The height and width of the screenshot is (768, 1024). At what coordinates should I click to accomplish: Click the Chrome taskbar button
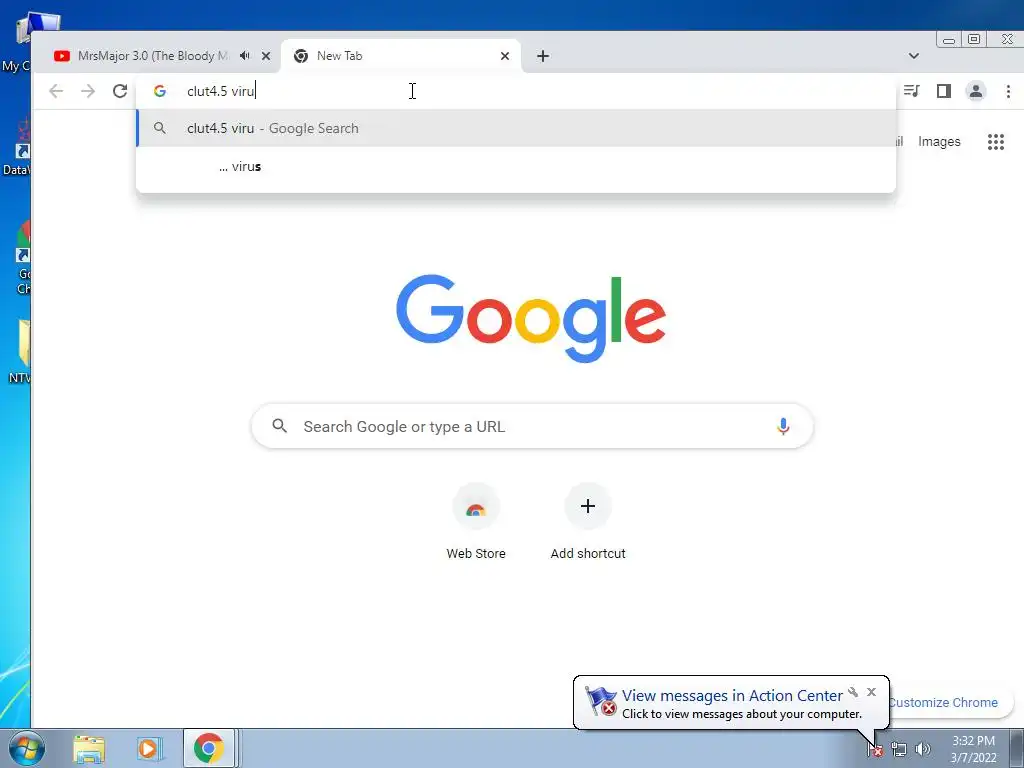[x=209, y=748]
